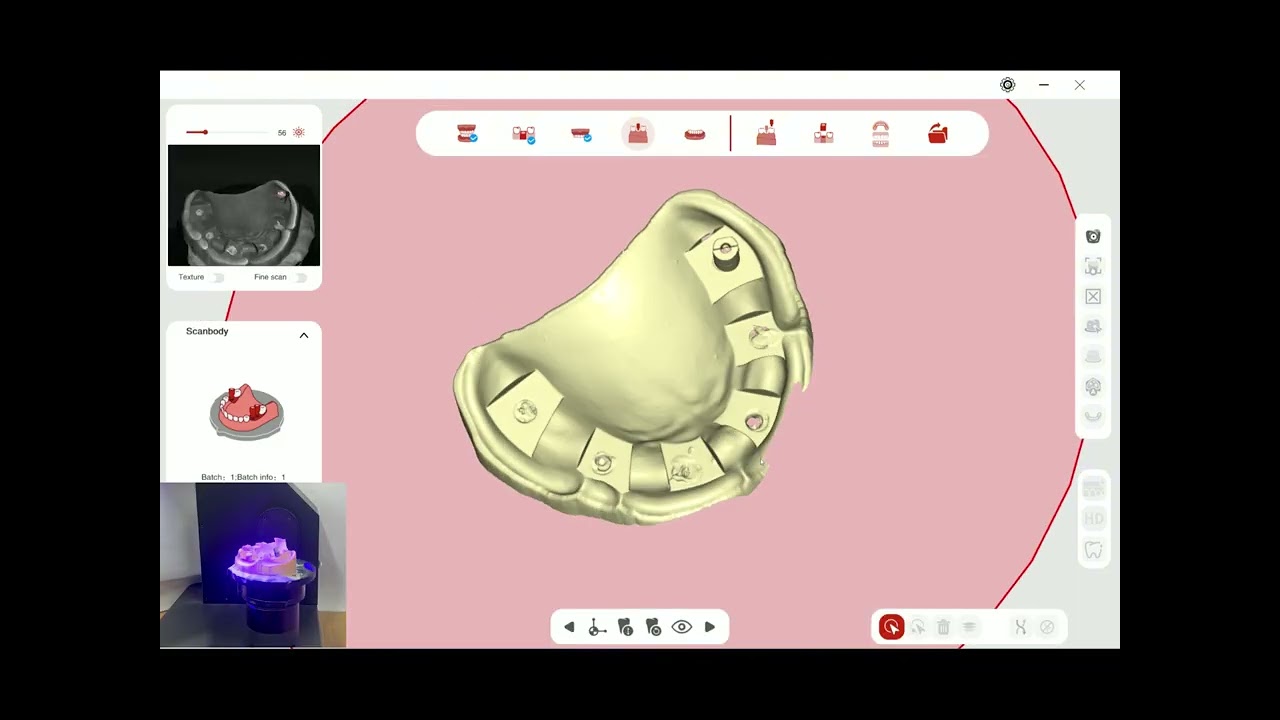
Task: Click the red export folder icon
Action: (938, 133)
